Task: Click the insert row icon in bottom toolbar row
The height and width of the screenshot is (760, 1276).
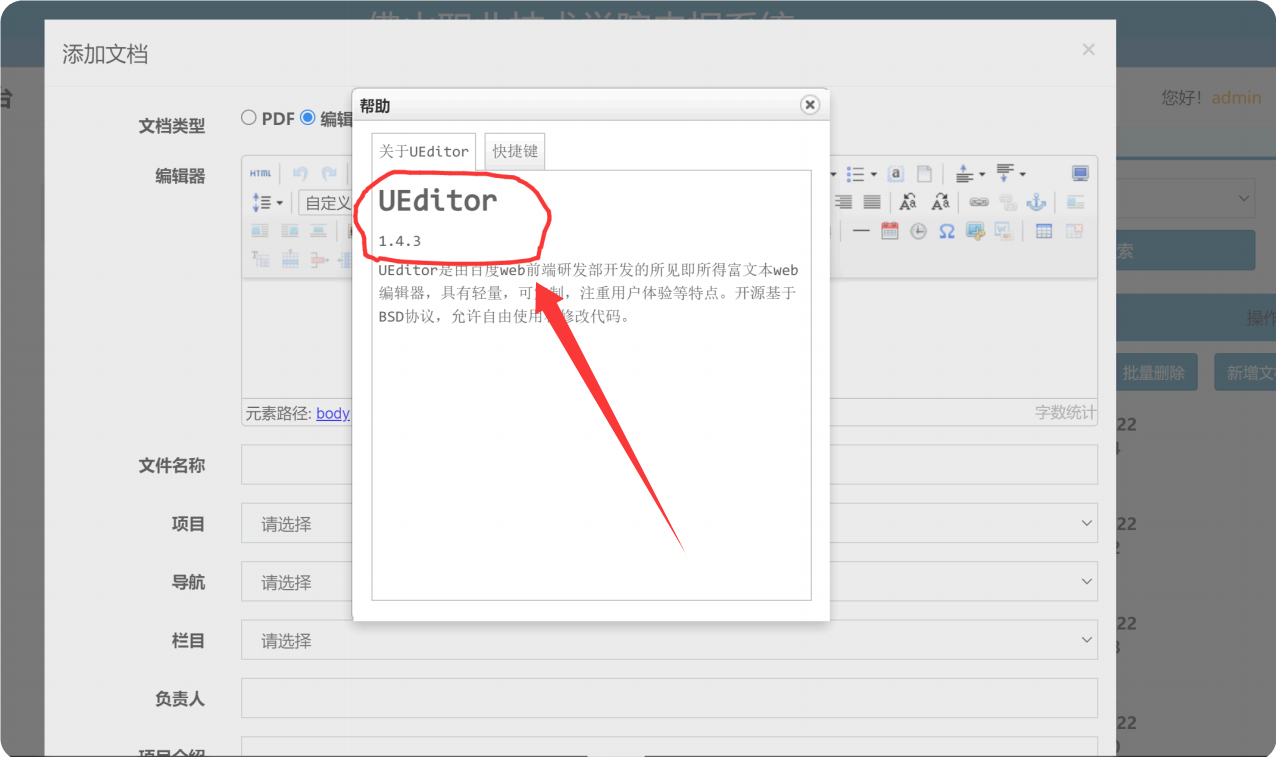Action: pyautogui.click(x=290, y=259)
